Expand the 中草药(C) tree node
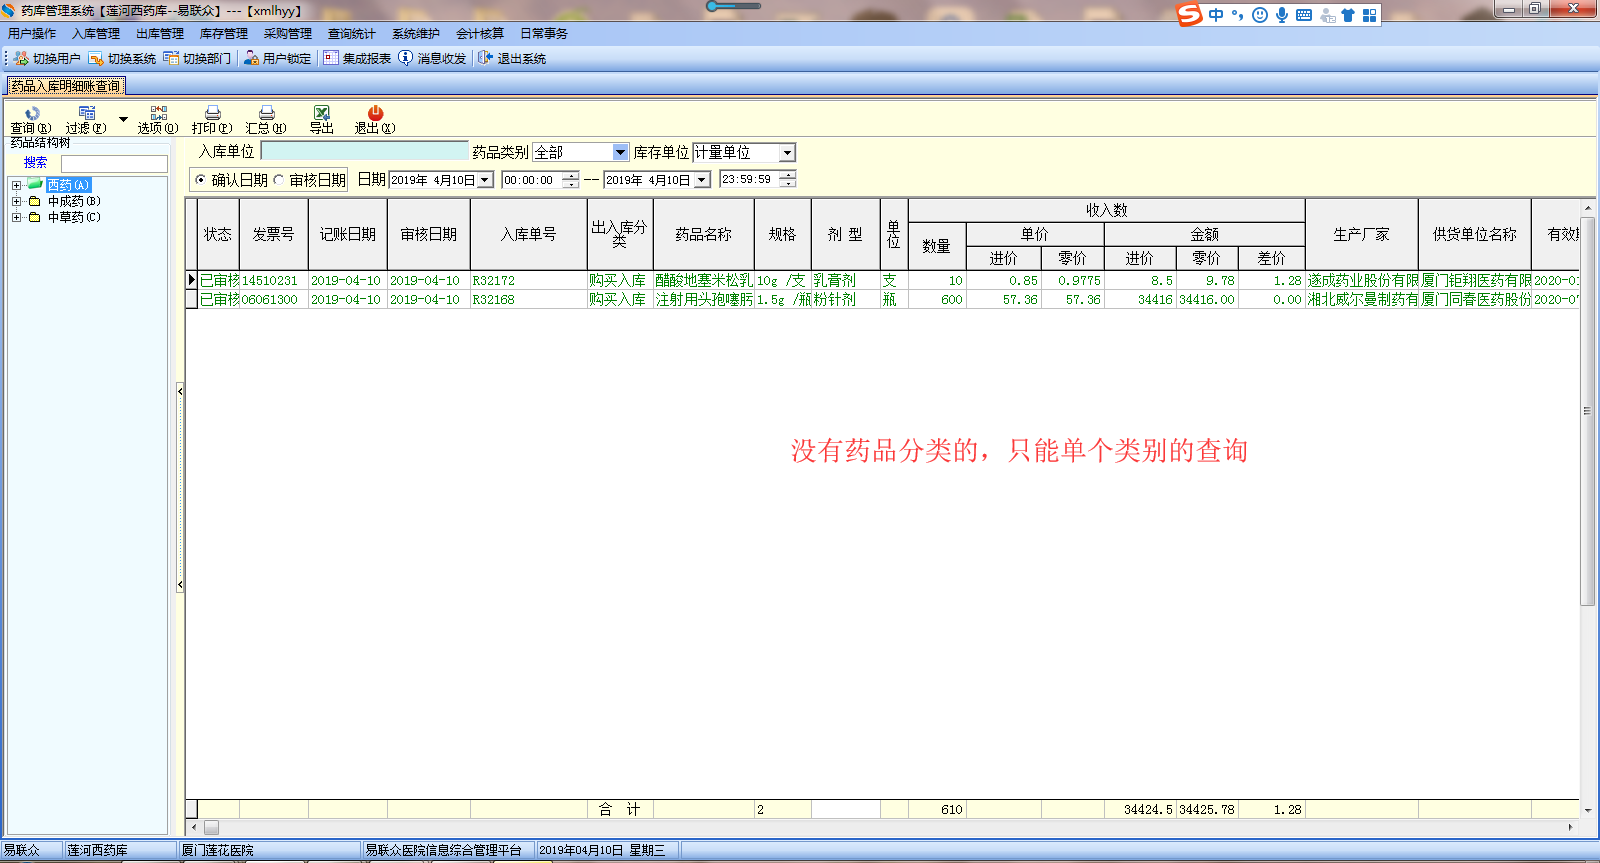Image resolution: width=1600 pixels, height=863 pixels. (x=16, y=217)
